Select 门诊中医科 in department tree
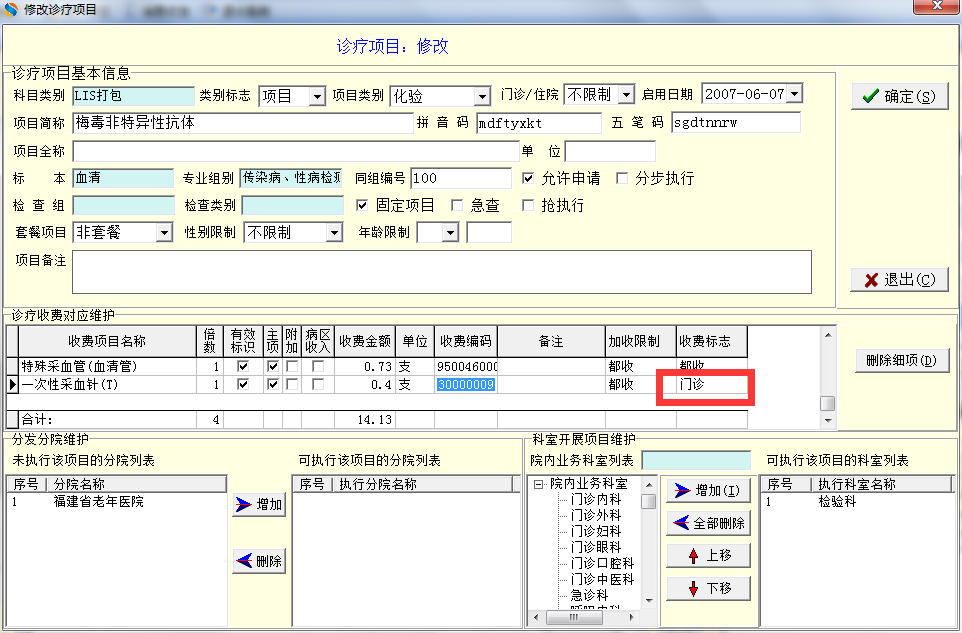 602,579
